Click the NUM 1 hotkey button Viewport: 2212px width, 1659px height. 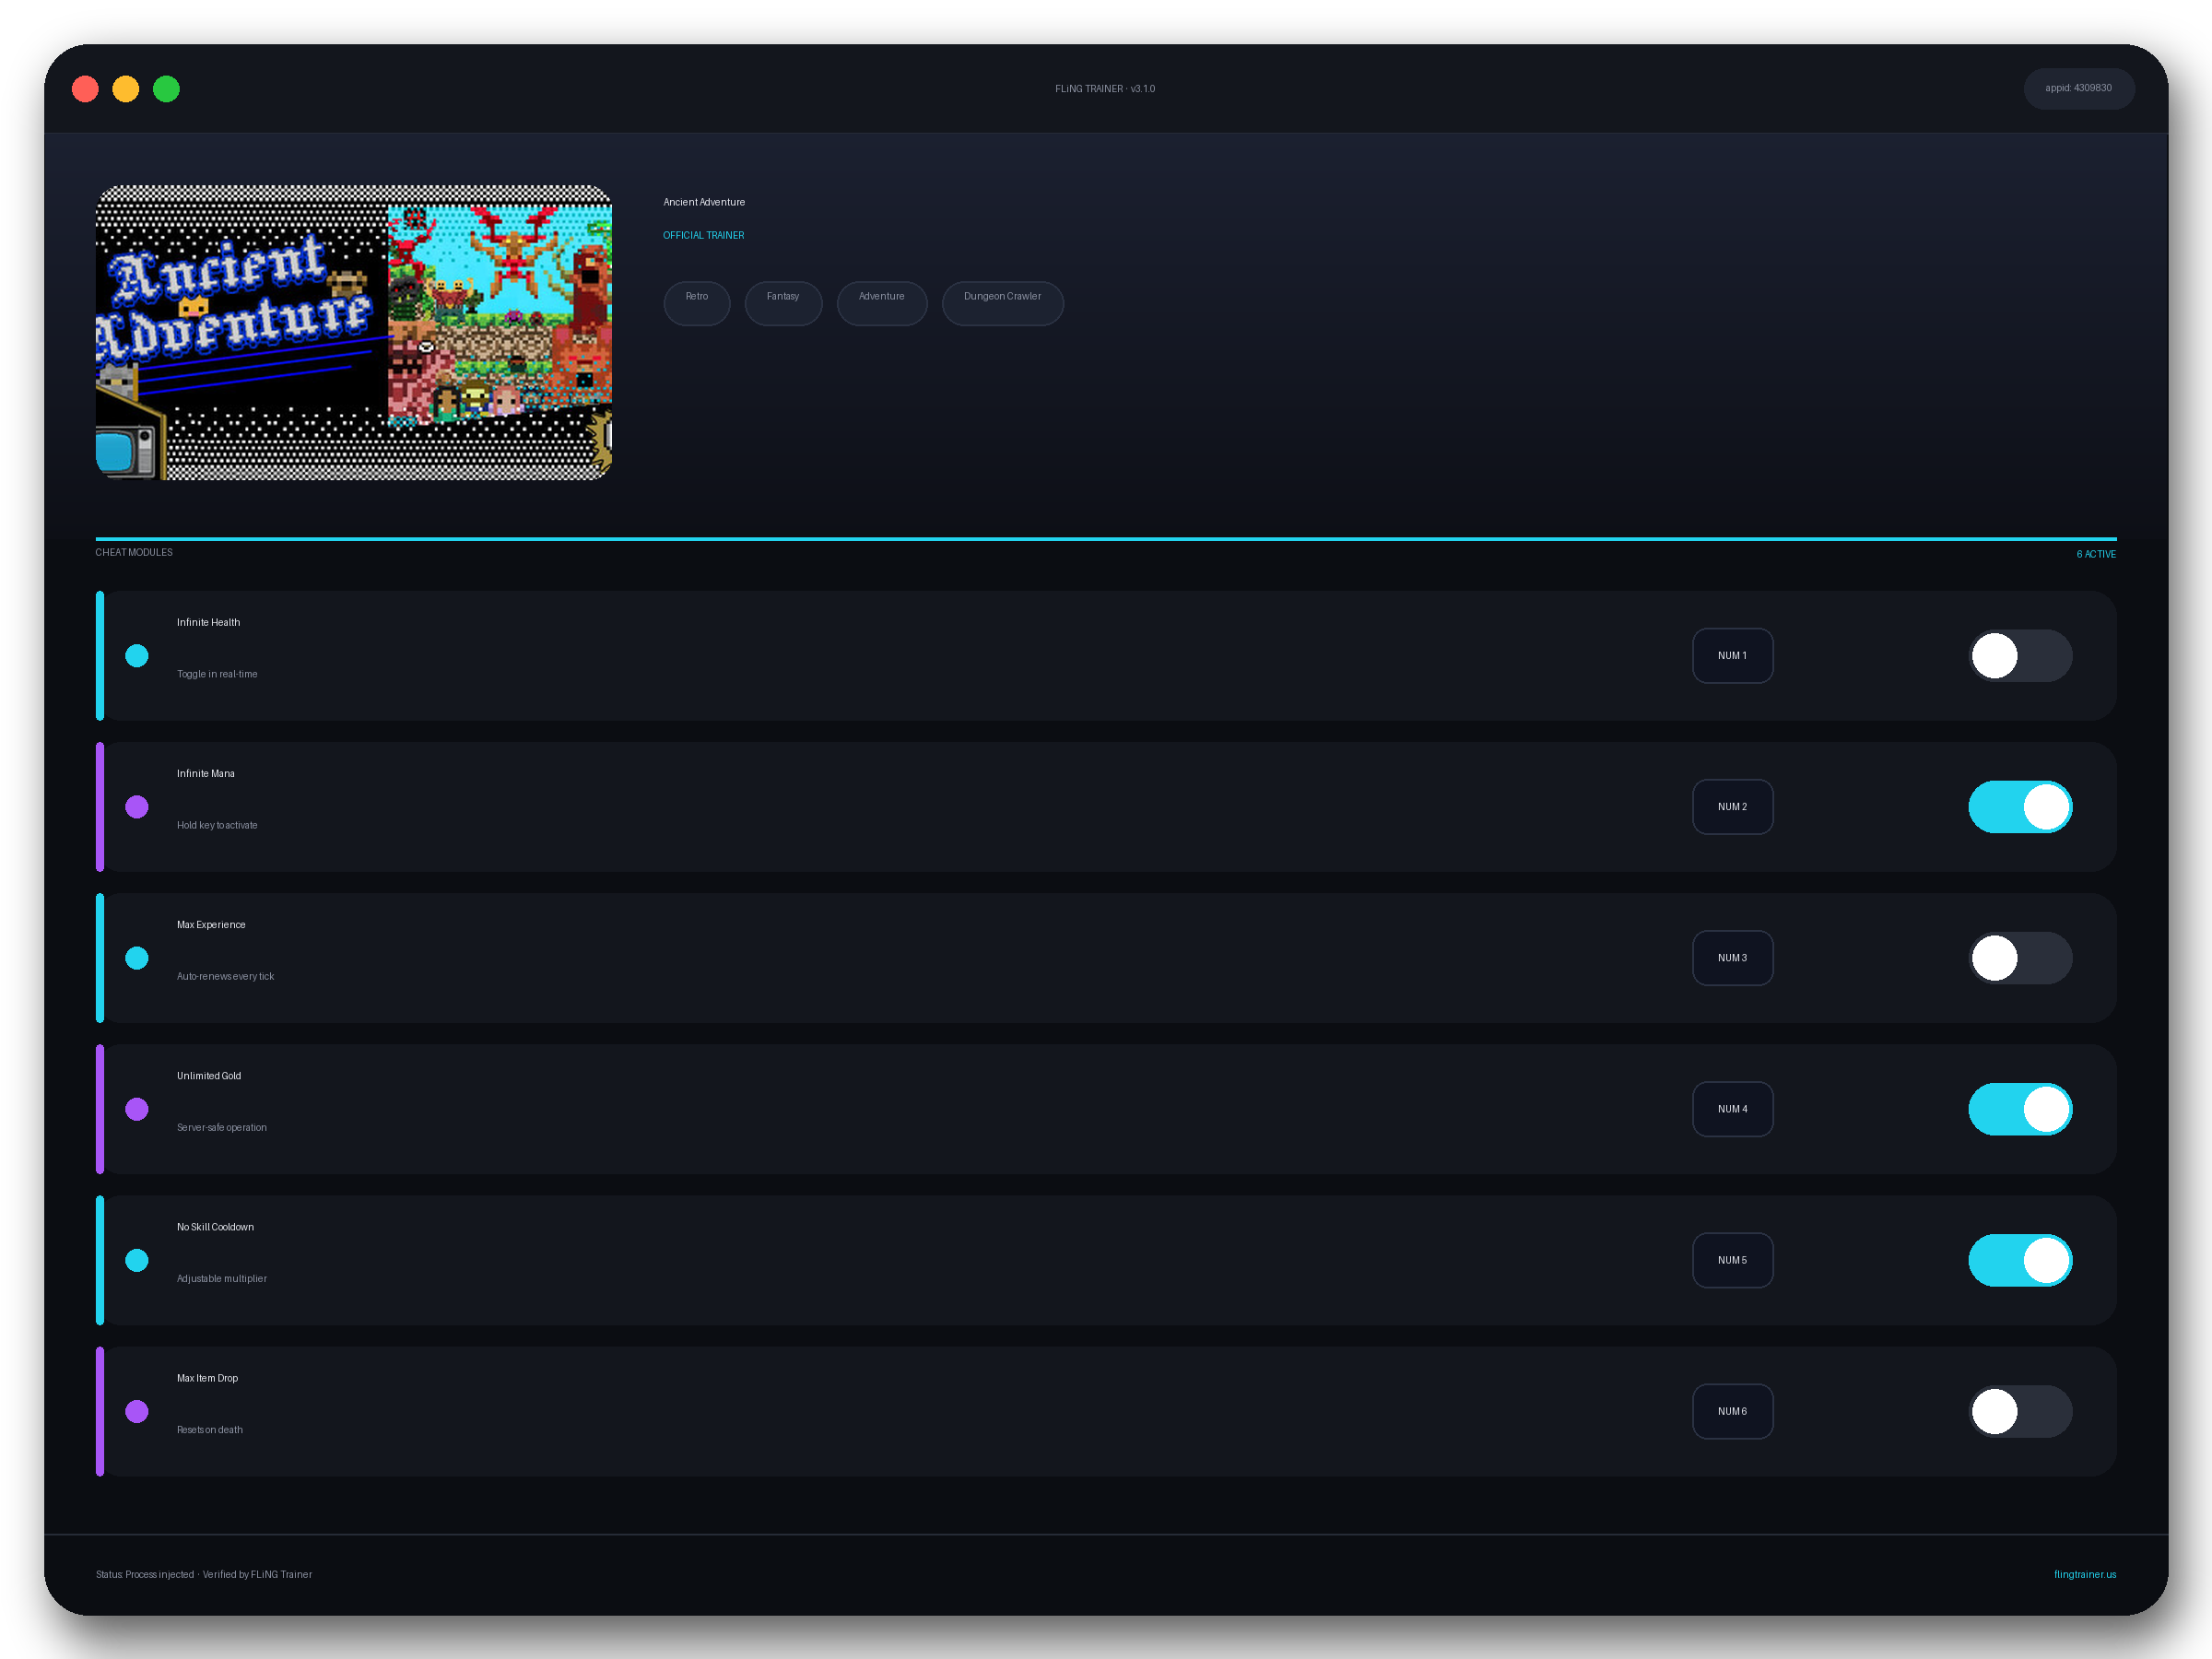click(1732, 656)
